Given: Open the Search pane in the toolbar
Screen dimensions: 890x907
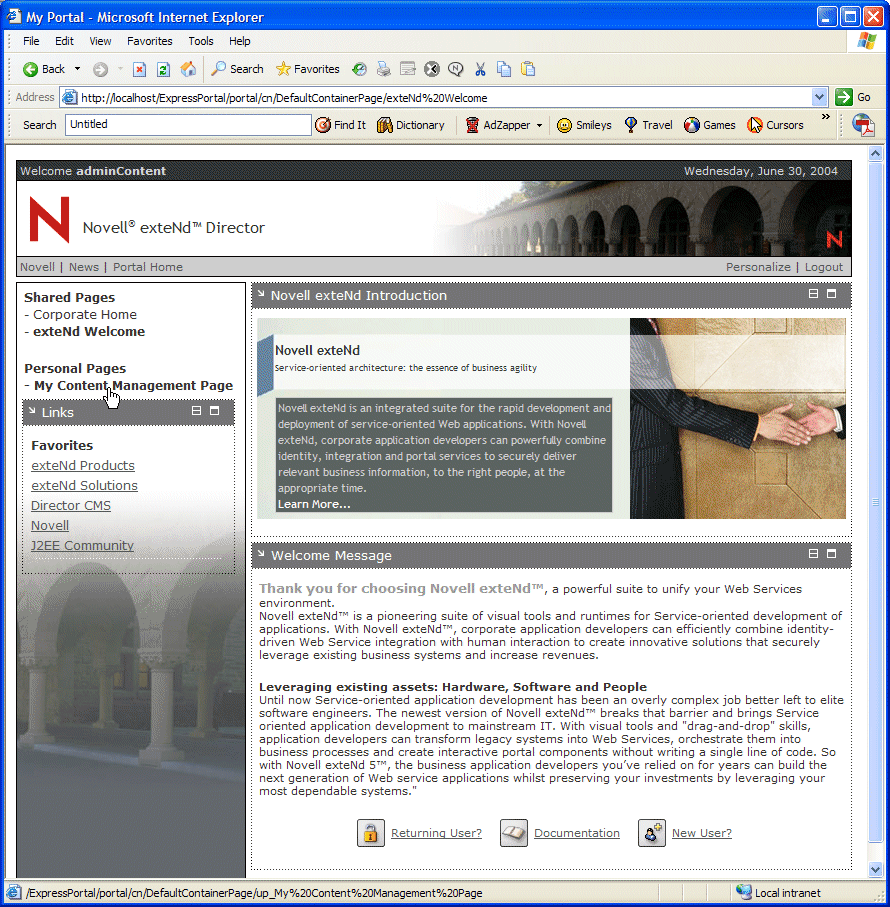Looking at the screenshot, I should 237,69.
